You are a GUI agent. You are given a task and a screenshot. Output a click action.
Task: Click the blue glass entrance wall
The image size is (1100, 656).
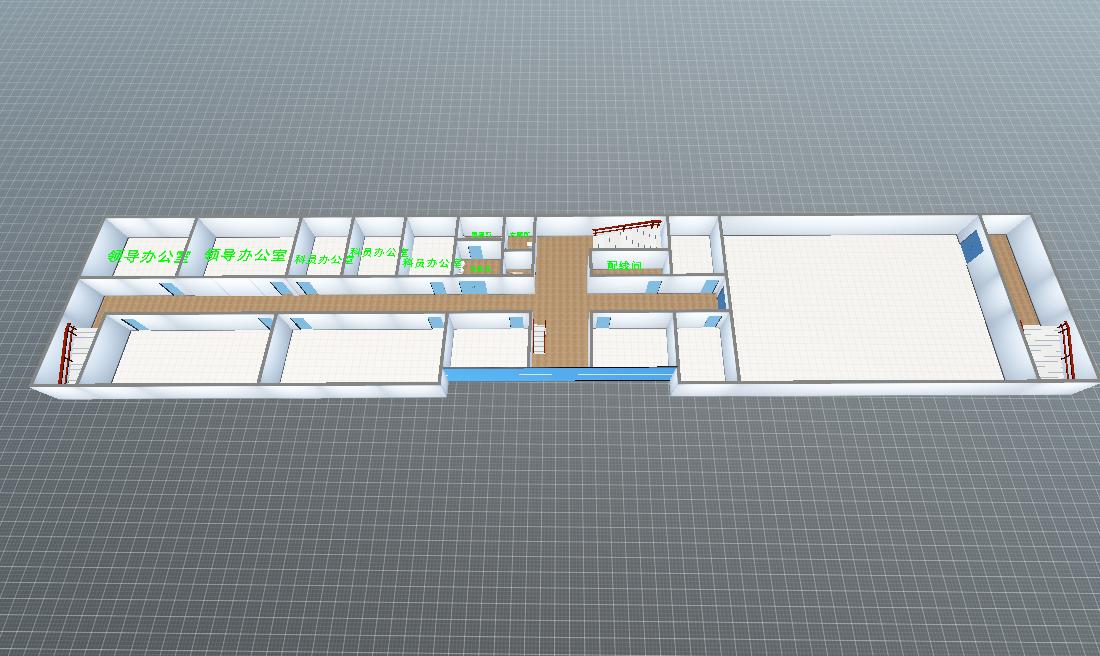[x=560, y=374]
